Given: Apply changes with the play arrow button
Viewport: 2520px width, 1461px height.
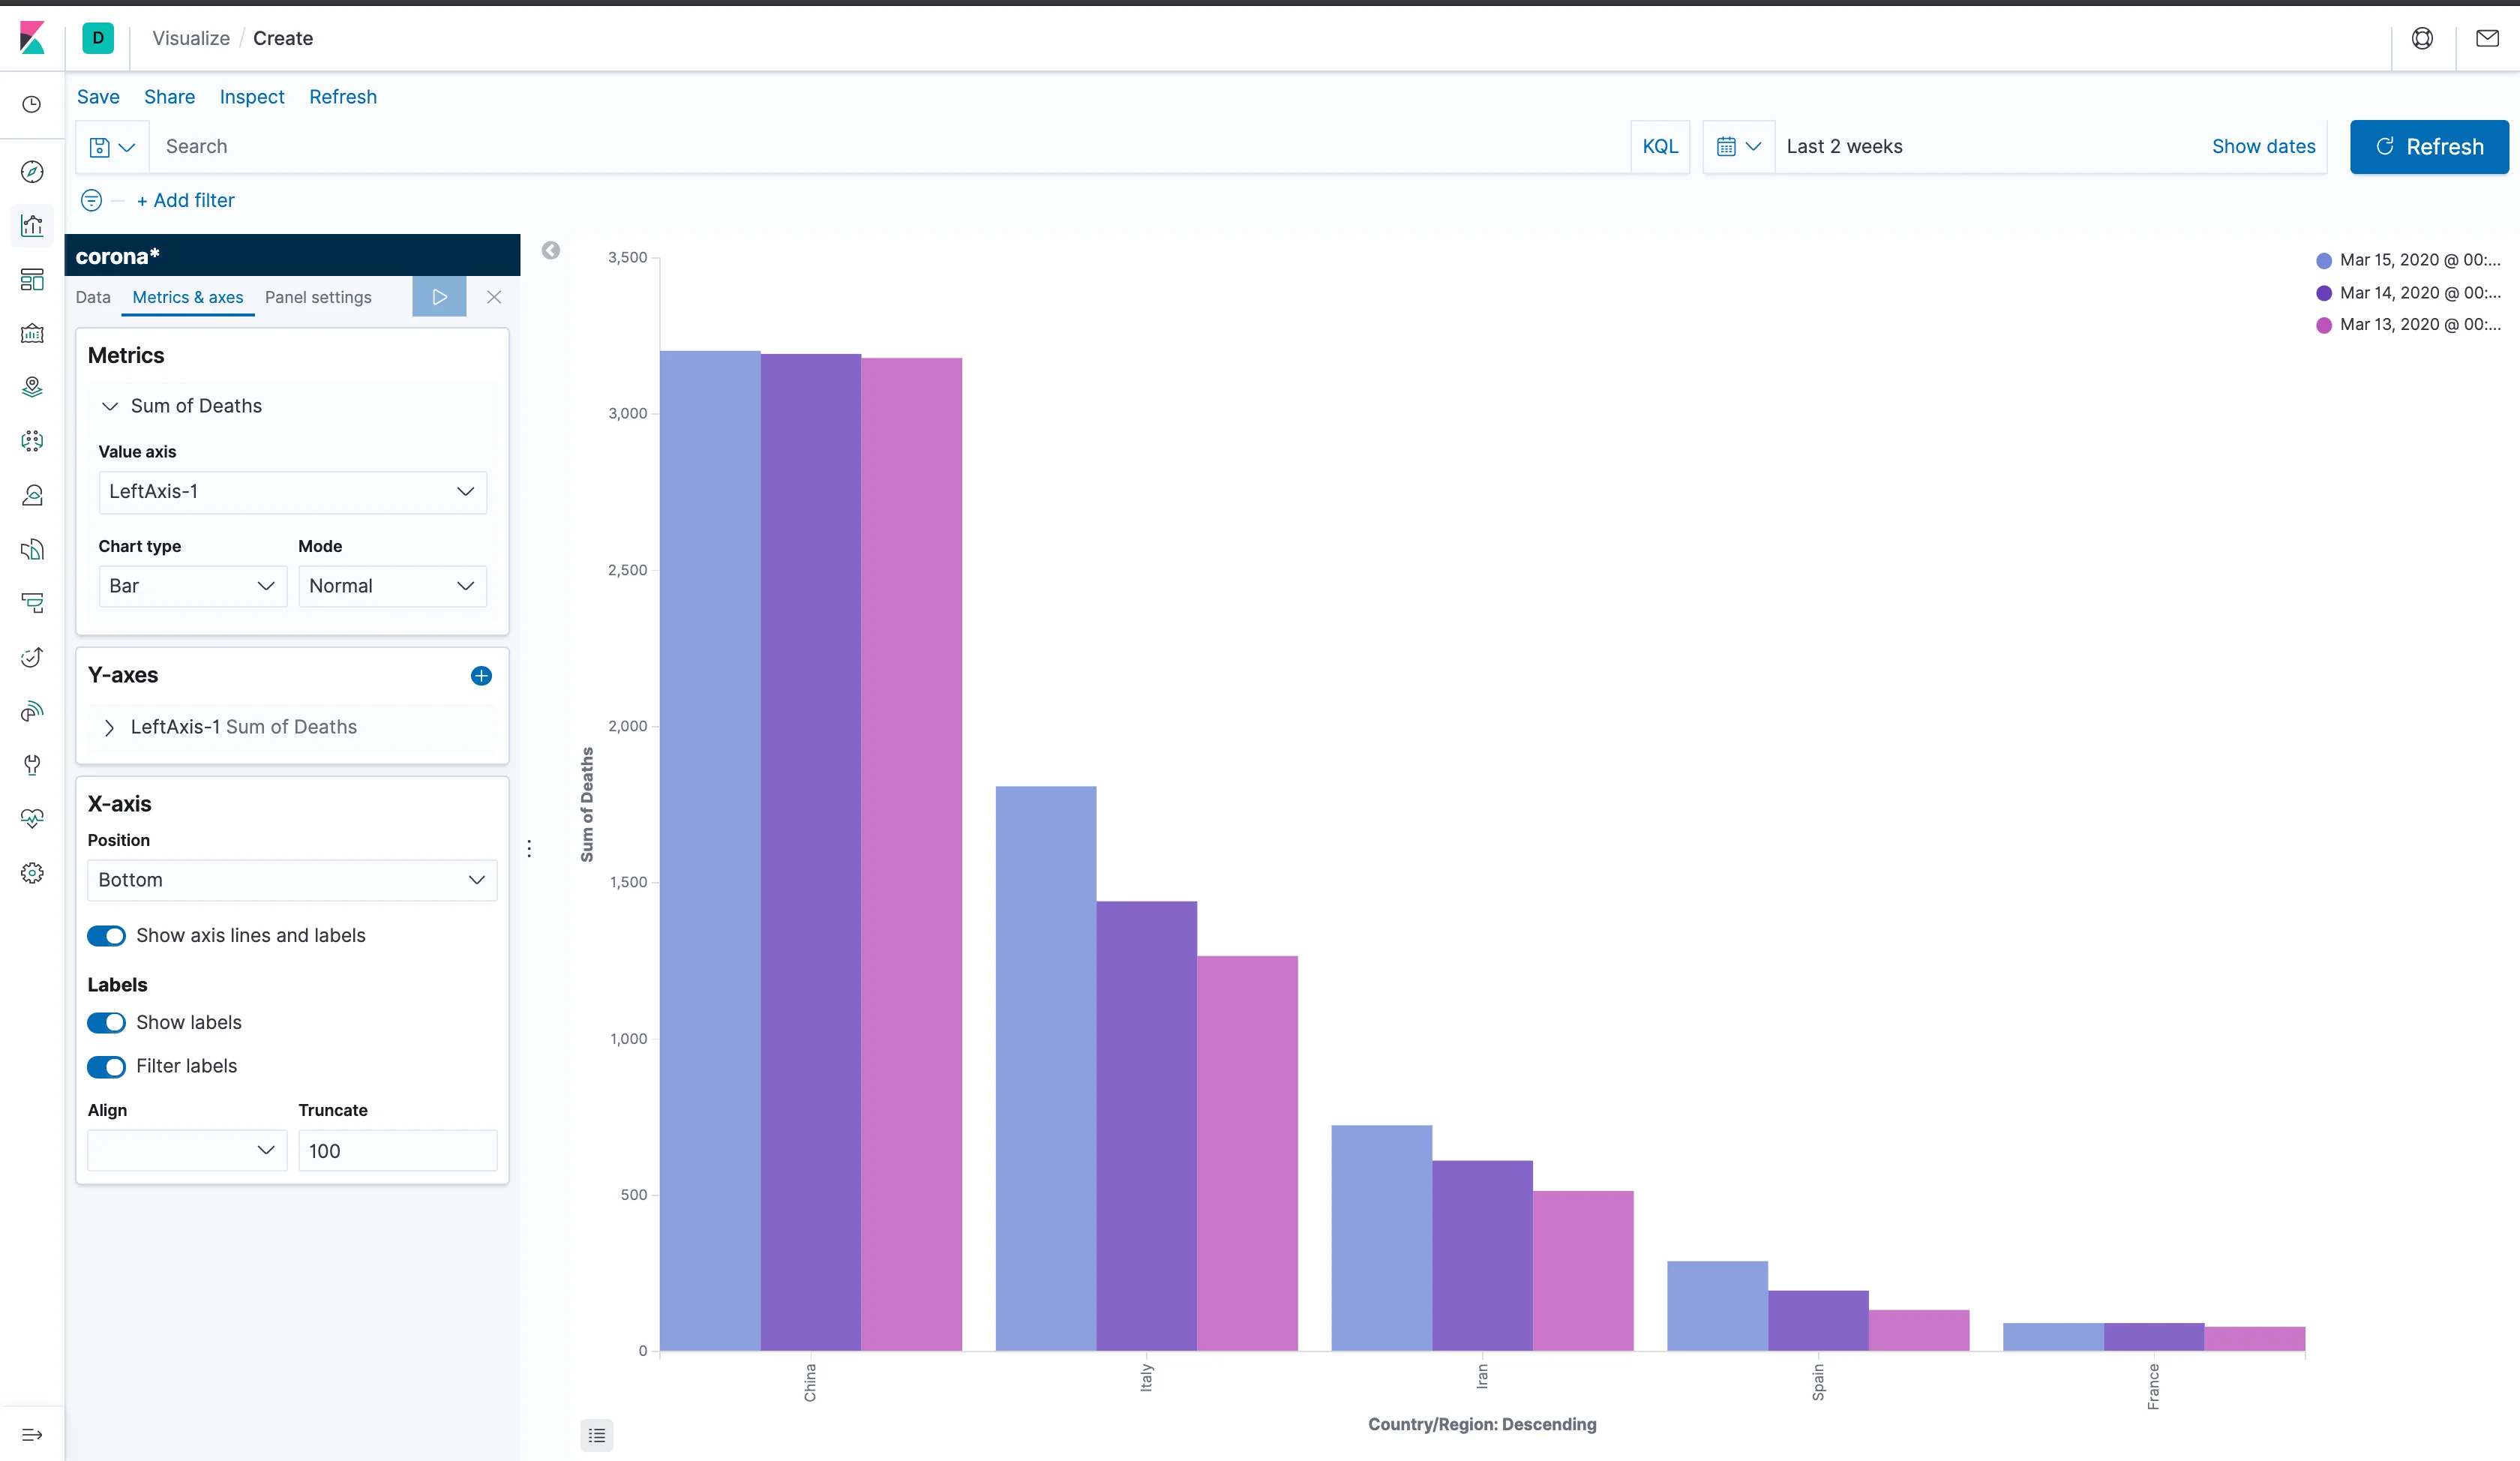Looking at the screenshot, I should (x=439, y=297).
